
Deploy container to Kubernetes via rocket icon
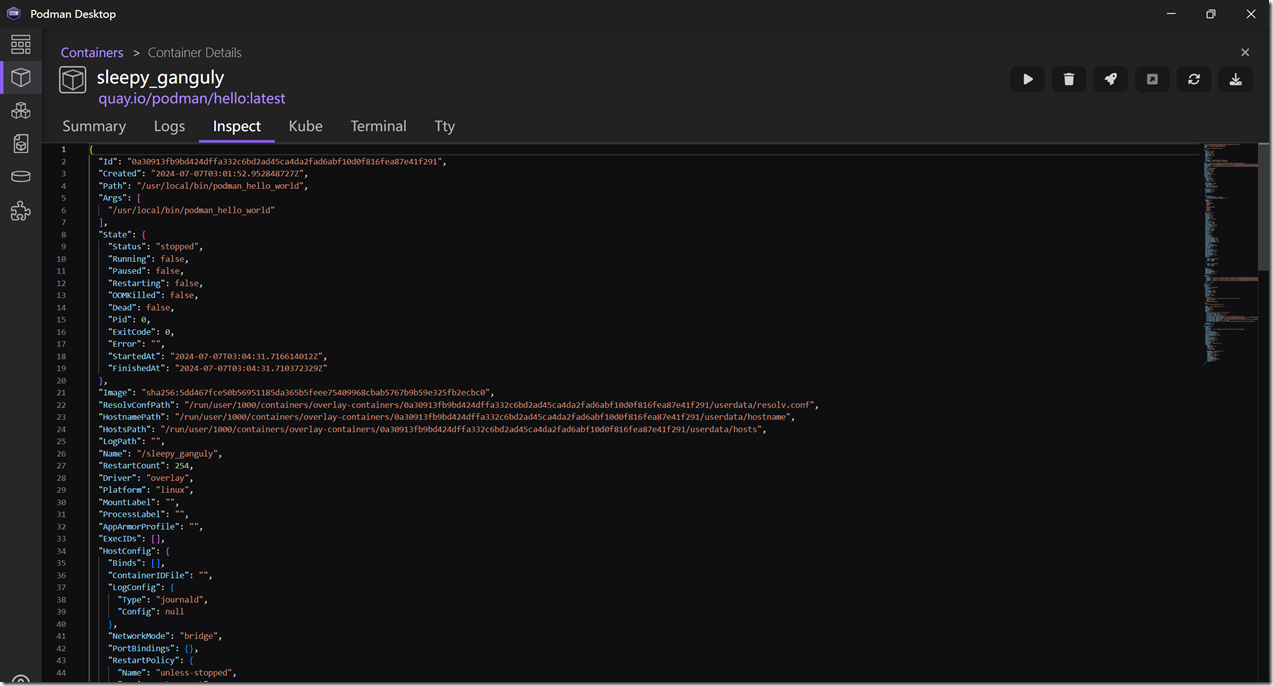click(1111, 80)
